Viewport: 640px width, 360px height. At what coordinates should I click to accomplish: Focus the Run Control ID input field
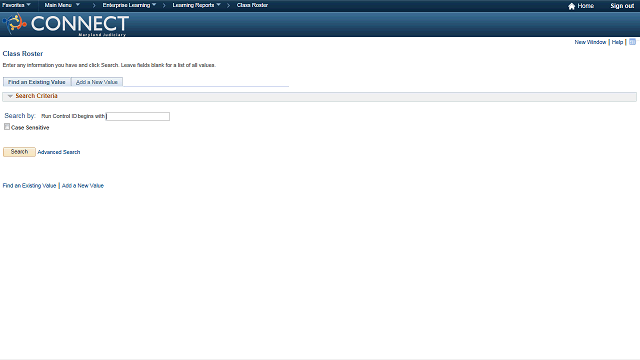coord(138,116)
